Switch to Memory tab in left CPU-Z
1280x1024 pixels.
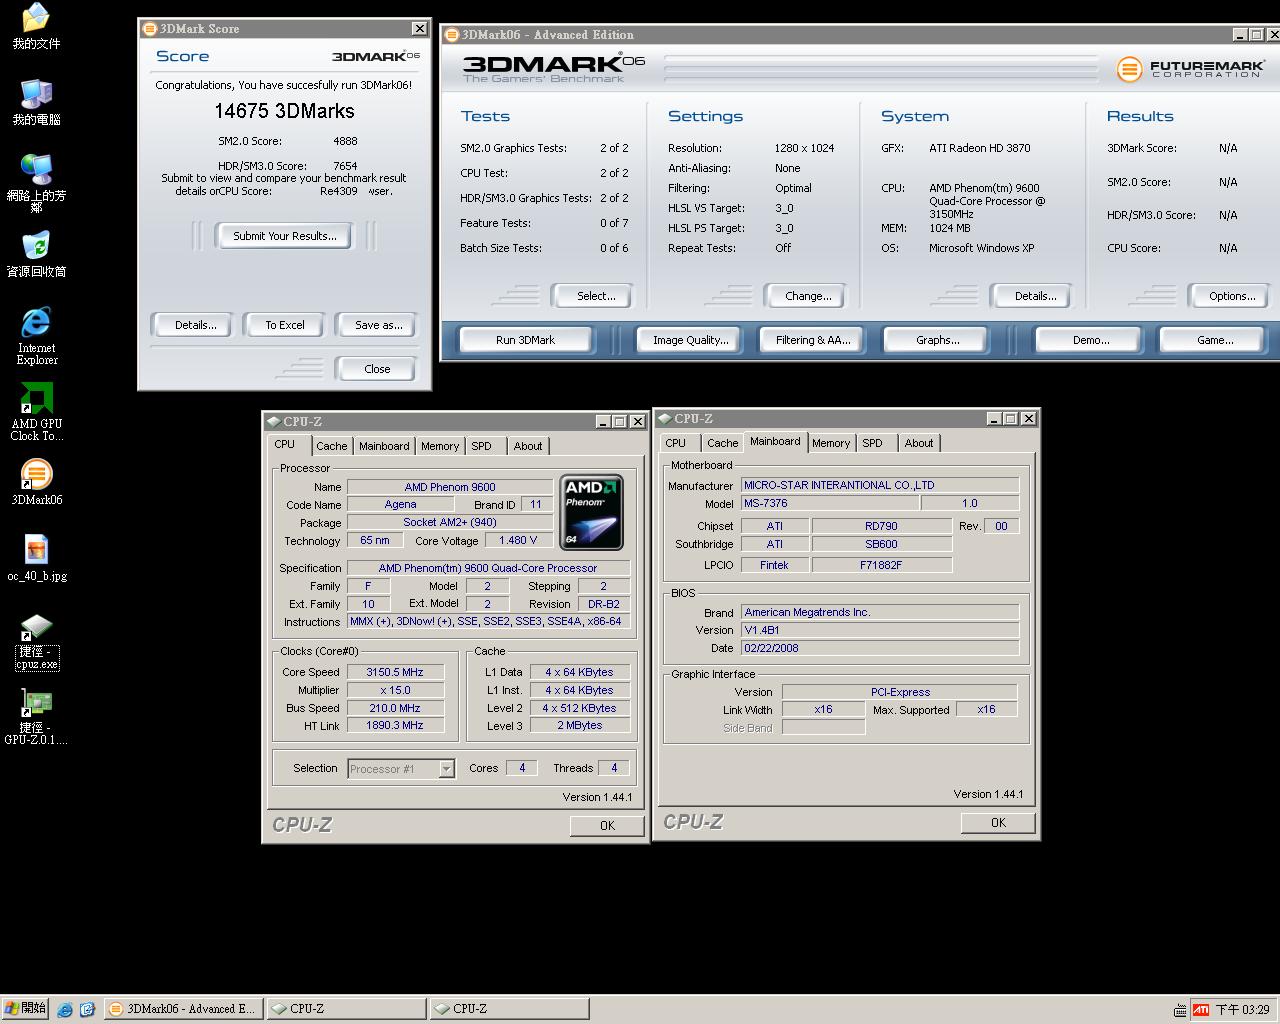[x=440, y=446]
